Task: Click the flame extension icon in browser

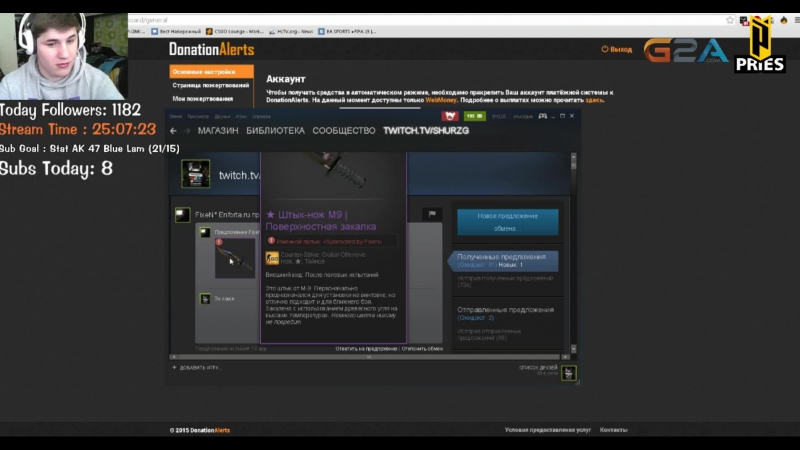Action: tap(784, 20)
